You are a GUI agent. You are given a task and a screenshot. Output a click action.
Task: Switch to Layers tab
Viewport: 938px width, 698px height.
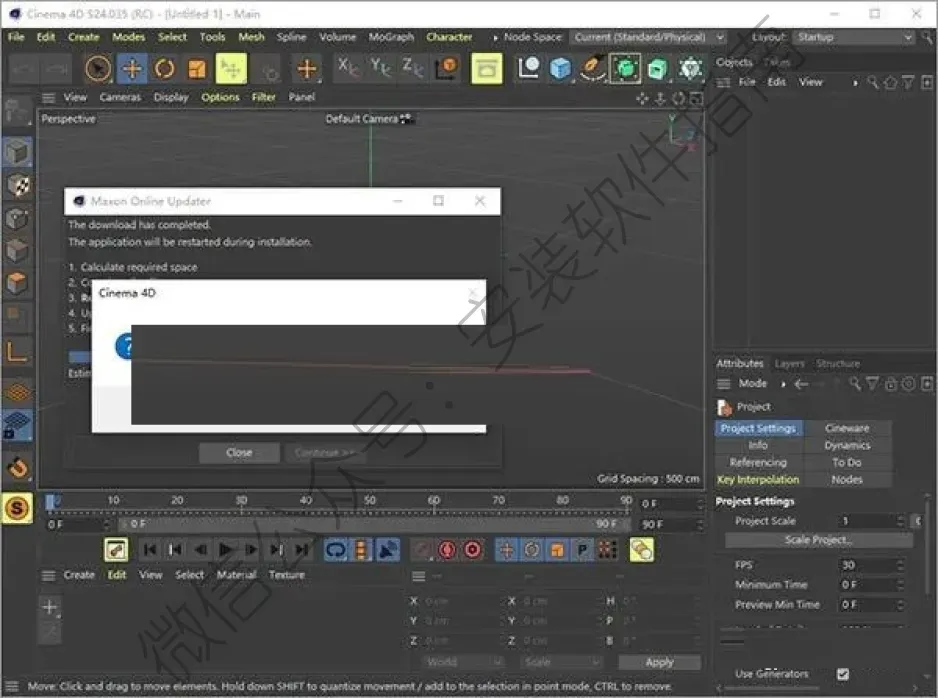tap(789, 364)
